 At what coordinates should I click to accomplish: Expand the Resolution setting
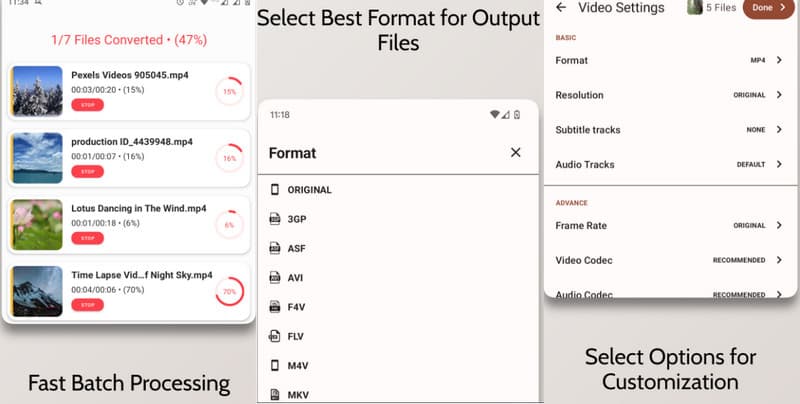tap(778, 95)
